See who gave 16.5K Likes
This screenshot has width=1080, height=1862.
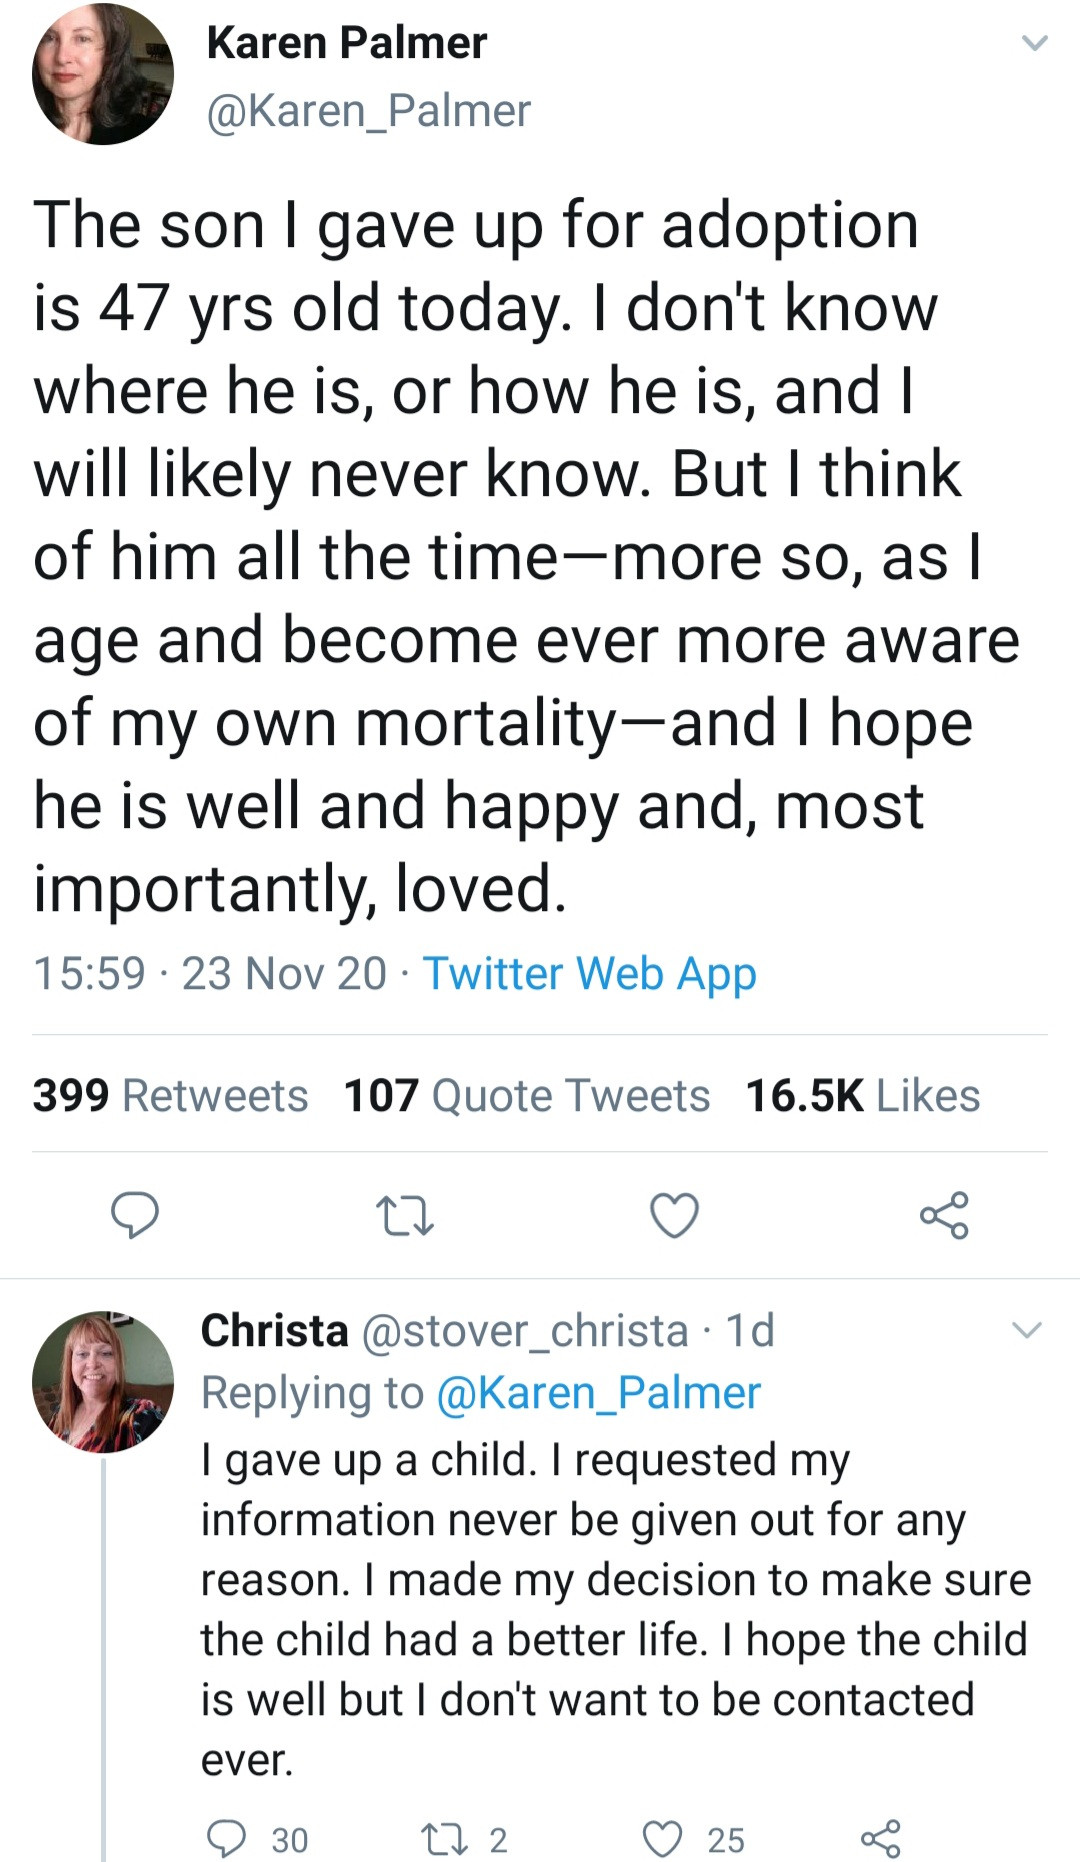tap(863, 1095)
